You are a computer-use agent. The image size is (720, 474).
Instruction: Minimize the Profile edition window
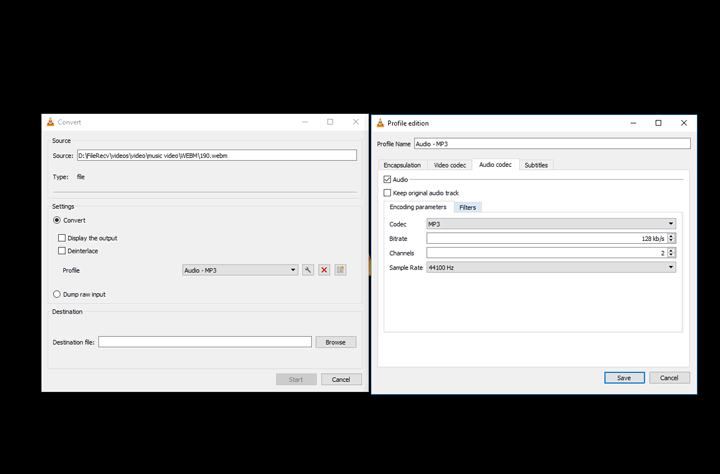[633, 123]
